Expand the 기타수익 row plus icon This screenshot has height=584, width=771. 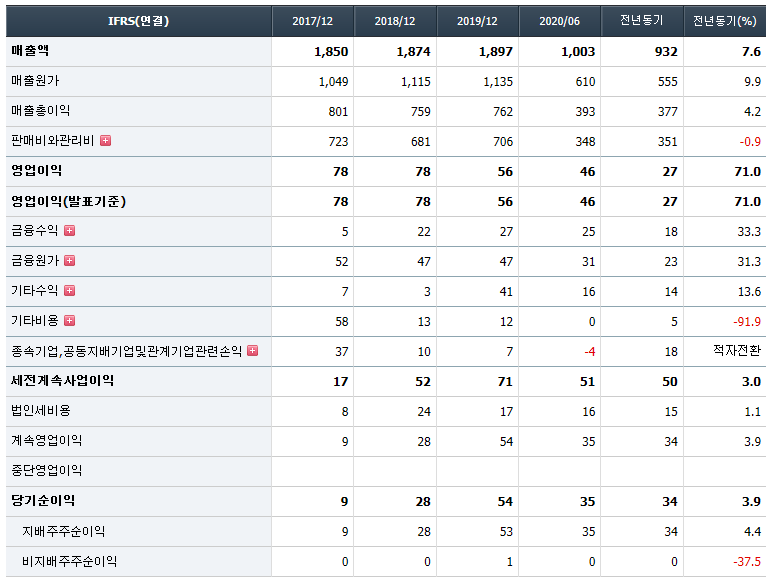[70, 291]
